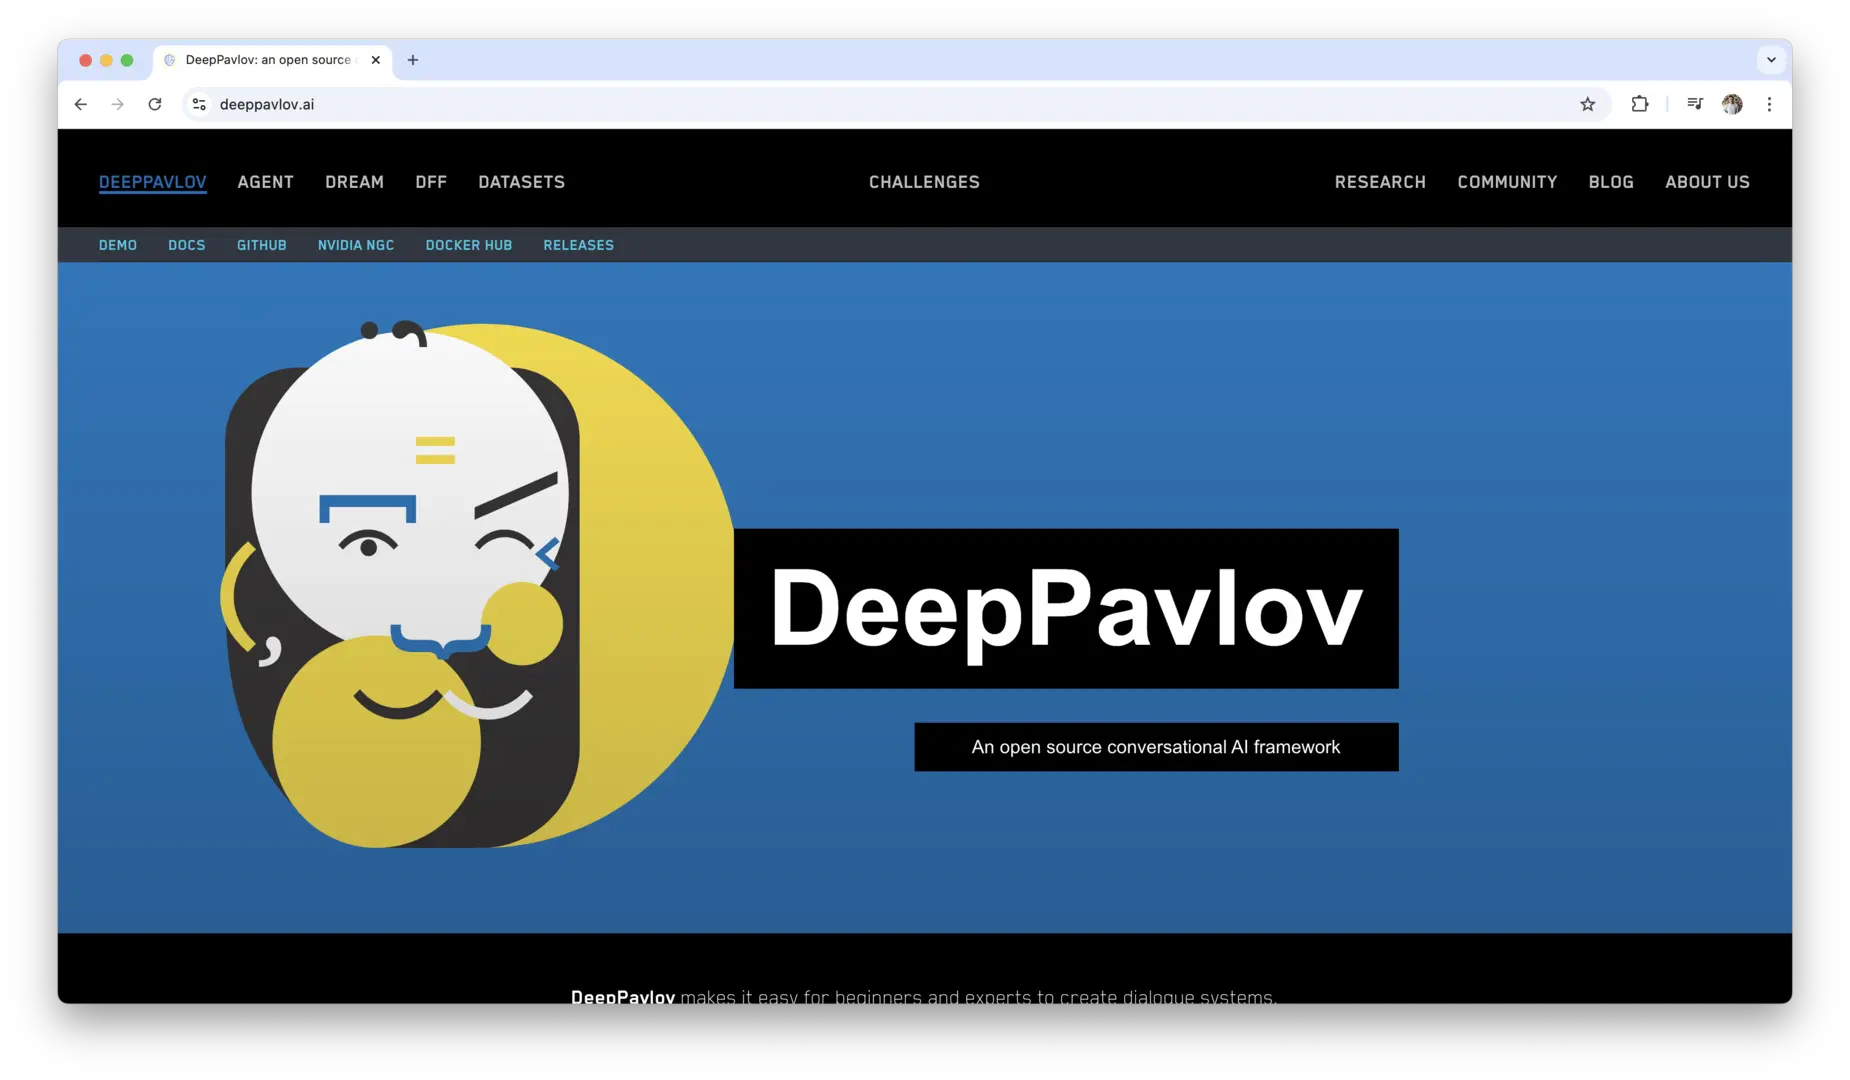Reload the DeepPavlov page
Screen dimensions: 1850x1080
156,104
